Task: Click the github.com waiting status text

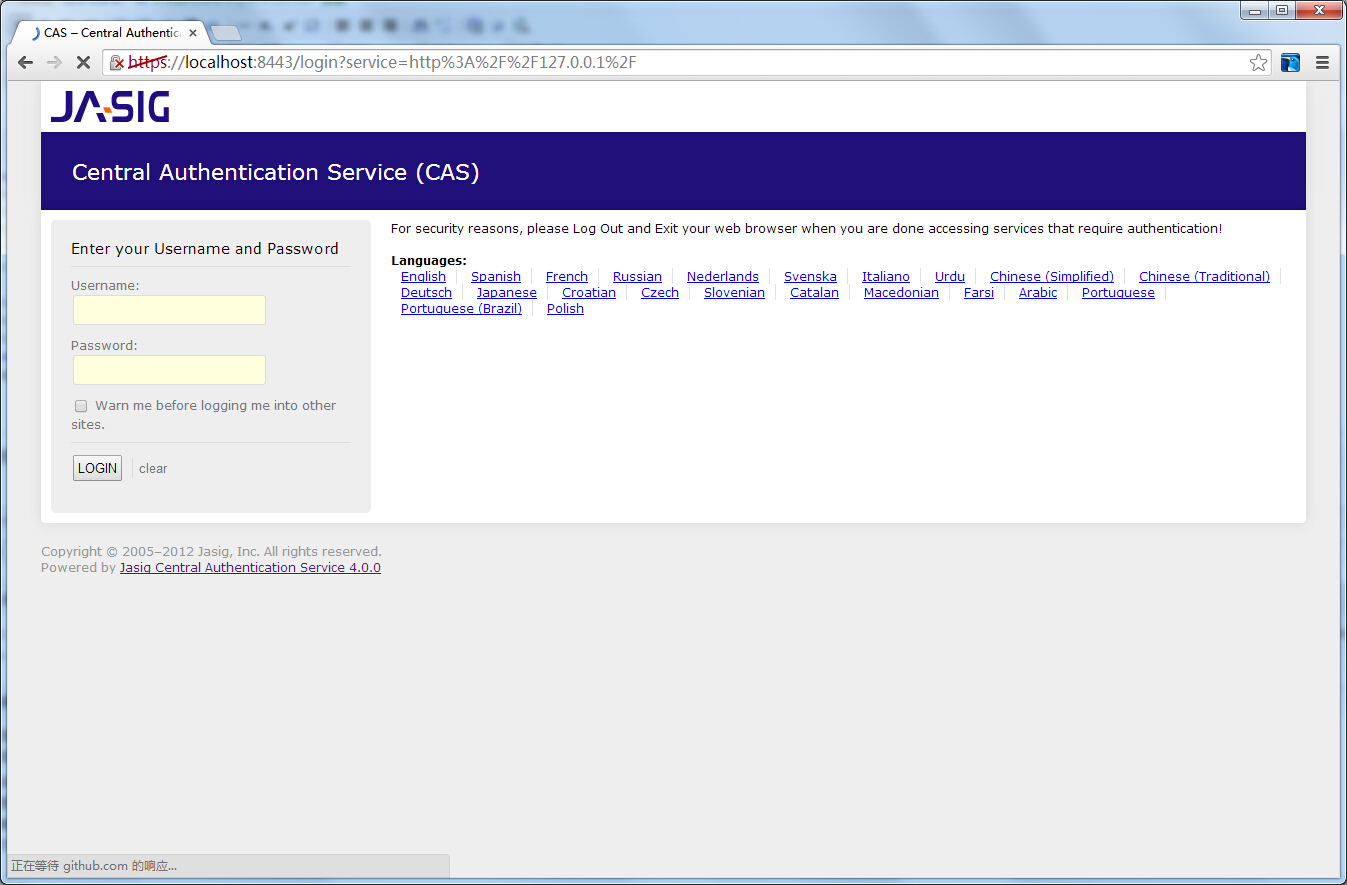Action: [x=94, y=866]
